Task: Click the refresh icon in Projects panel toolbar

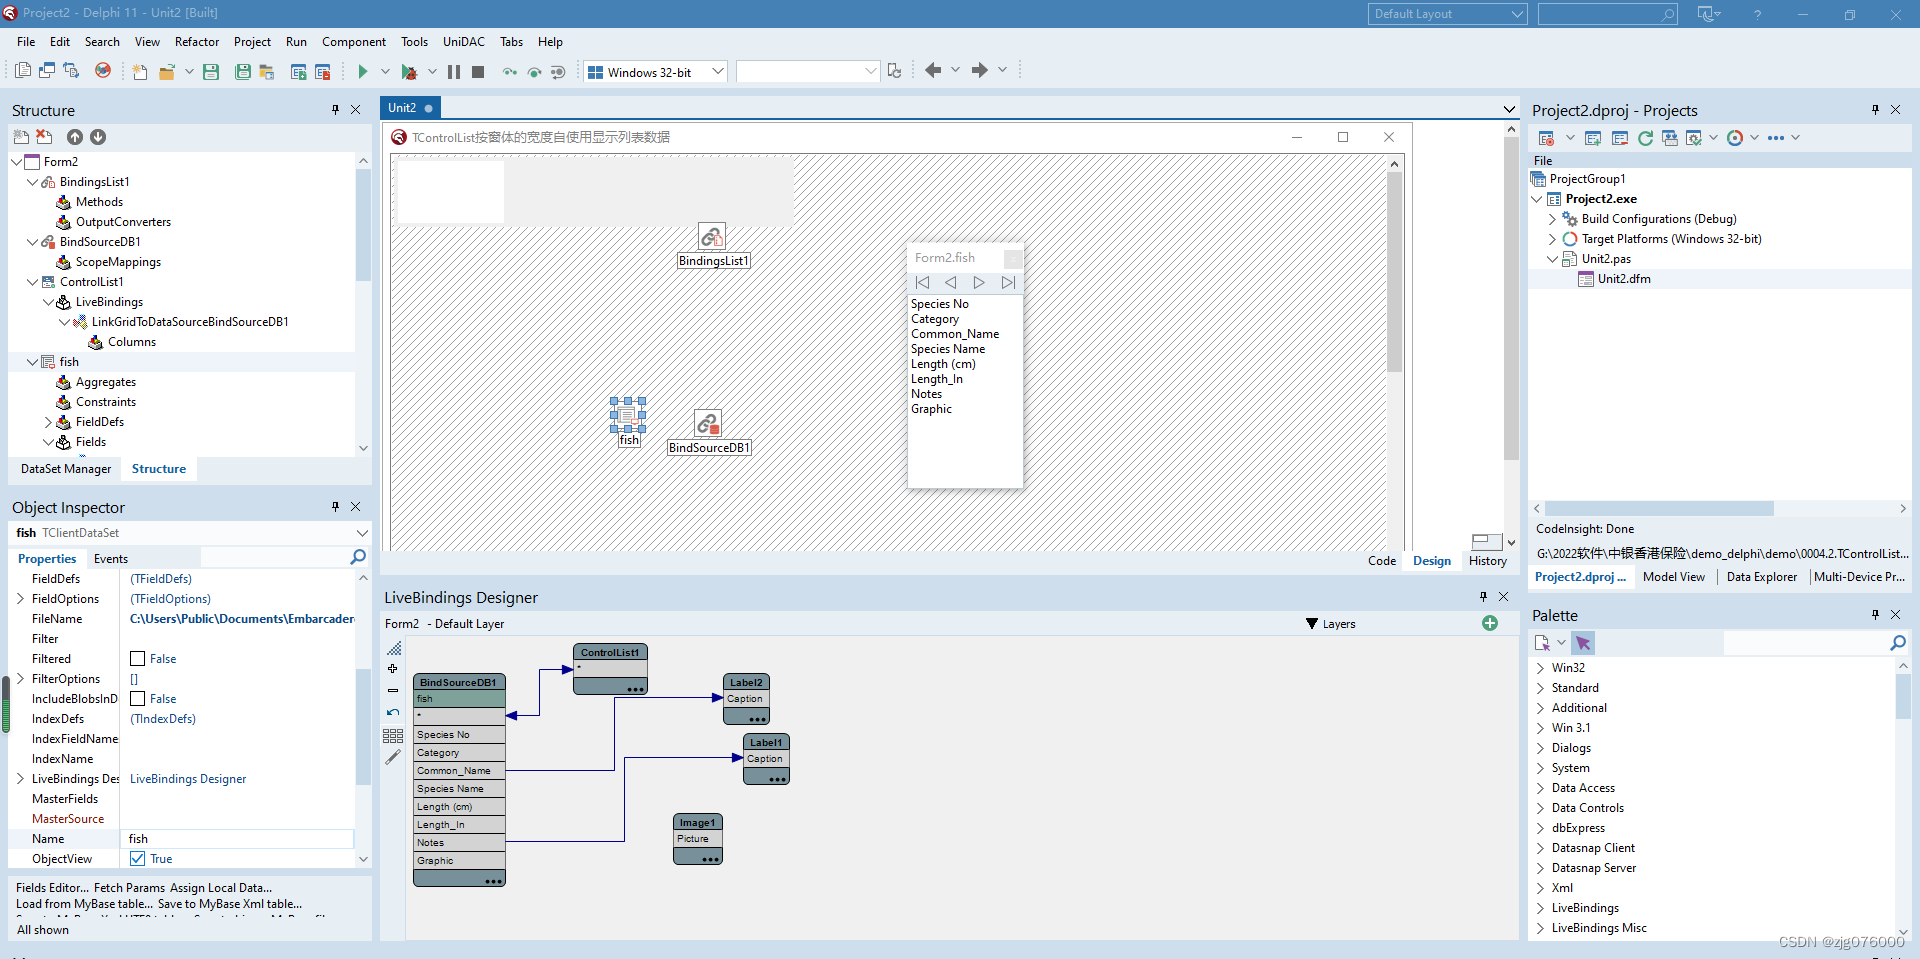Action: pyautogui.click(x=1645, y=138)
